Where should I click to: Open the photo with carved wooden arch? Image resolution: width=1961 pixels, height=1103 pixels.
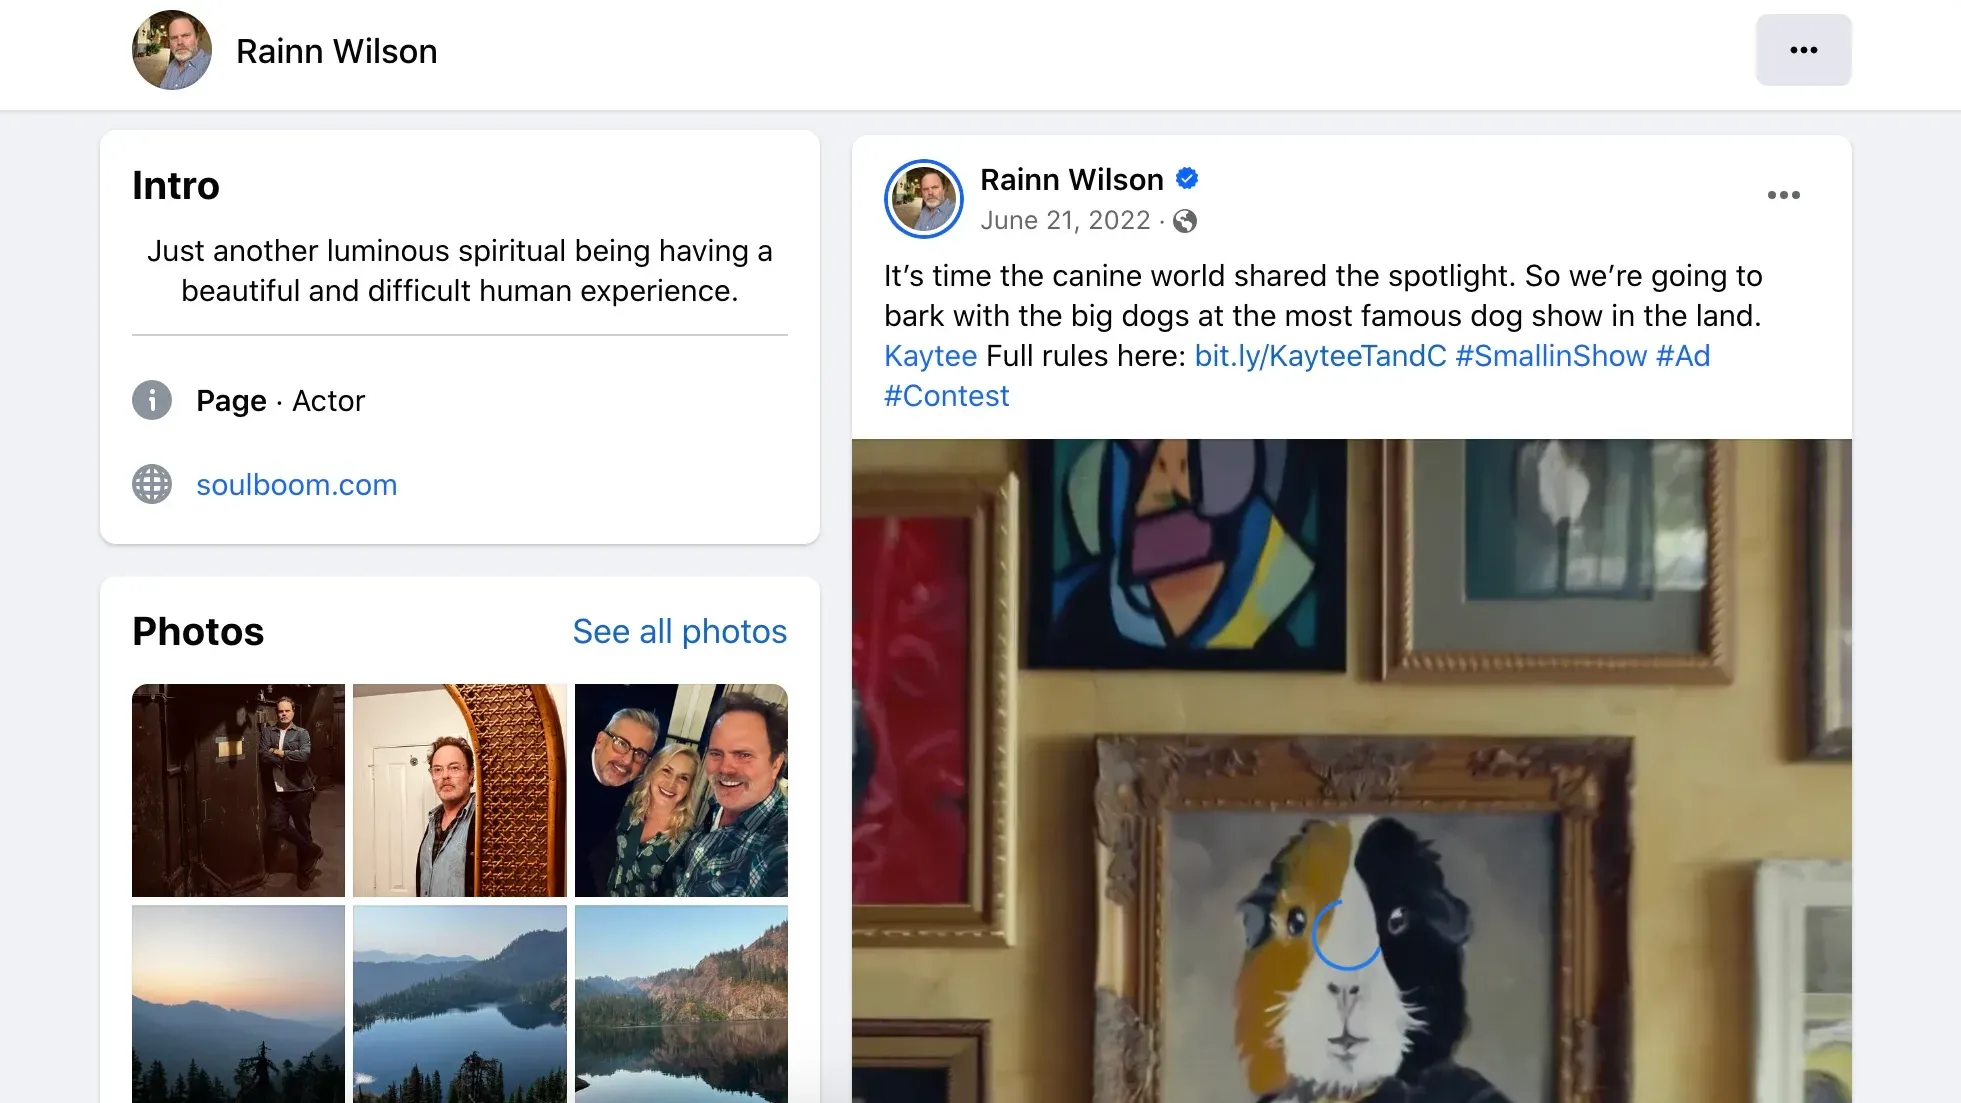pyautogui.click(x=459, y=790)
